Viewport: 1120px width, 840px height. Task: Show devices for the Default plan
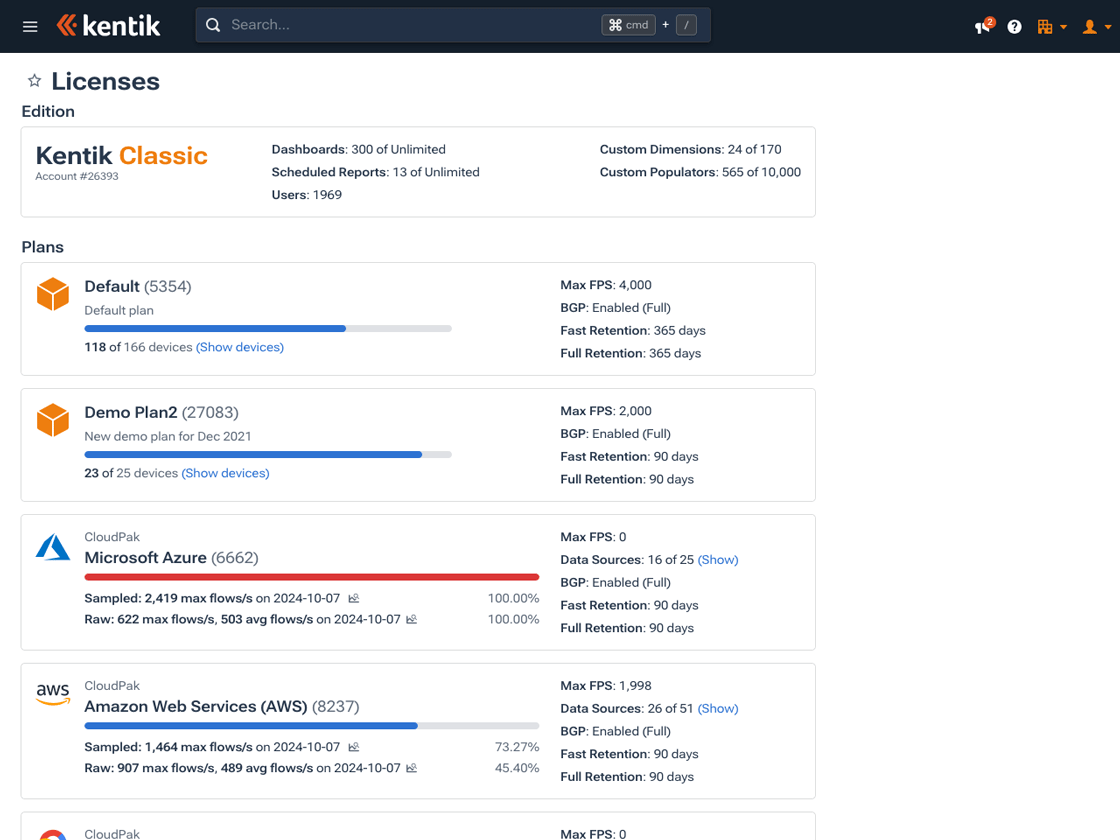coord(239,347)
